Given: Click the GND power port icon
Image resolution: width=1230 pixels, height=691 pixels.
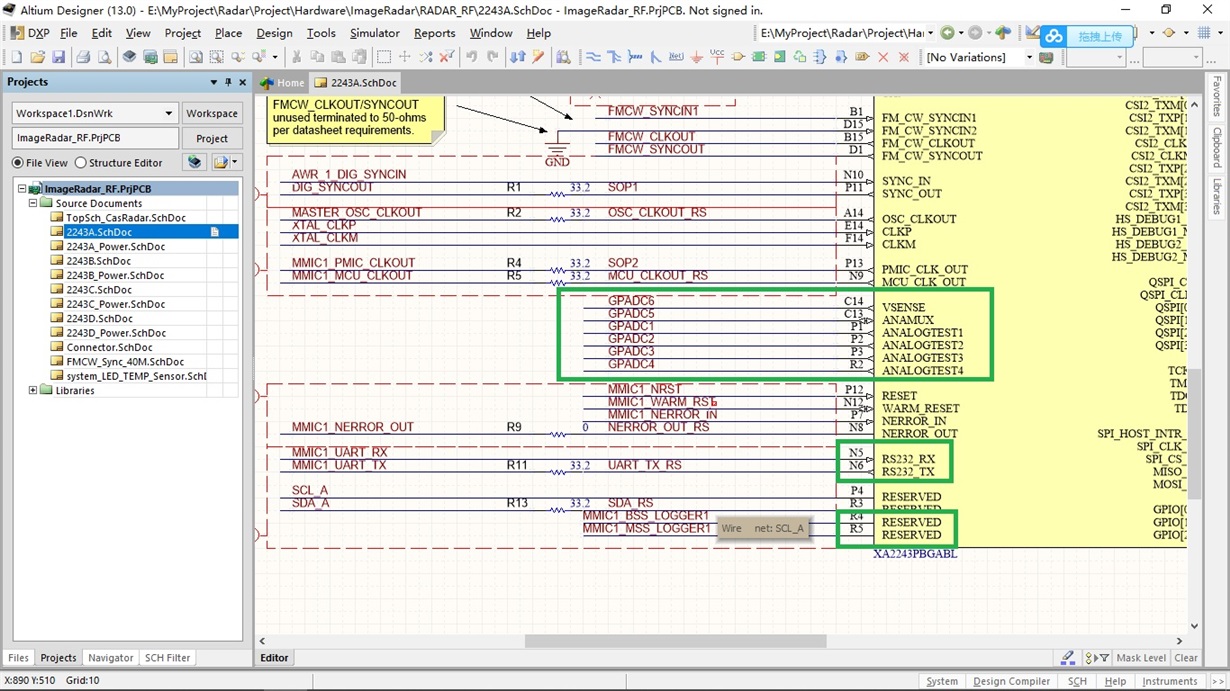Looking at the screenshot, I should tap(697, 57).
